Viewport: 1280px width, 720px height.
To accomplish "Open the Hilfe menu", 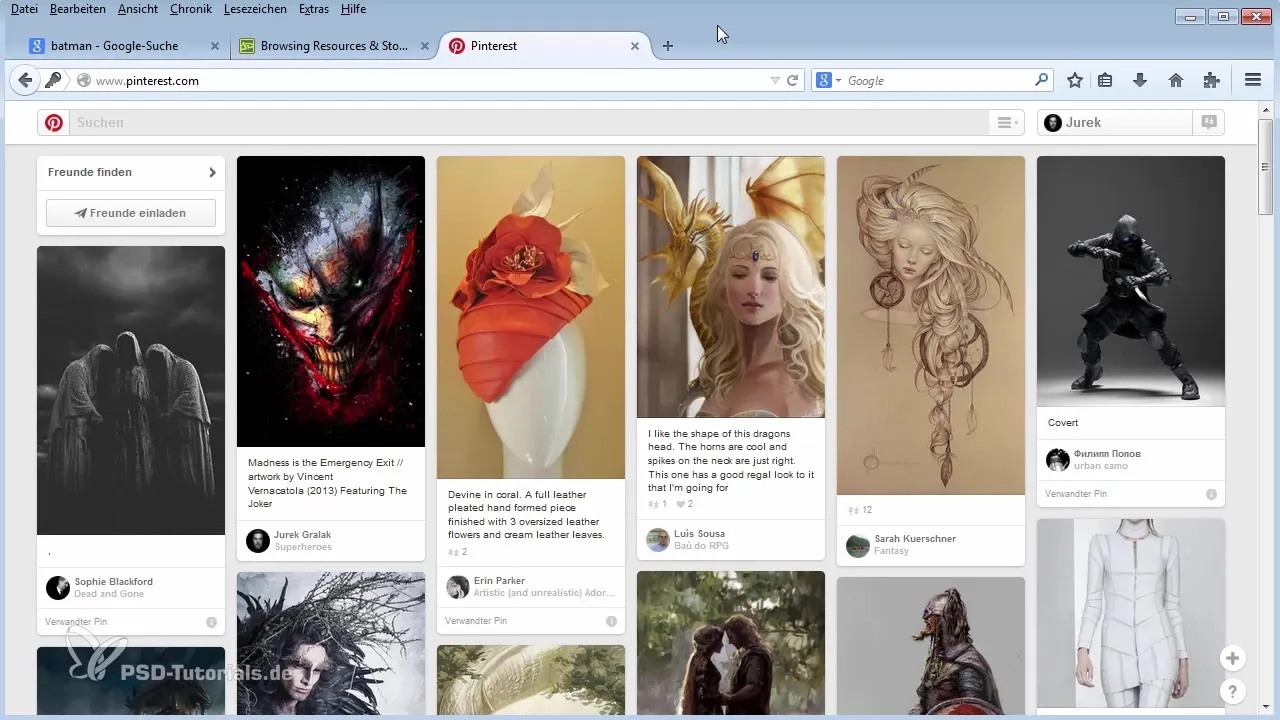I will click(x=354, y=9).
